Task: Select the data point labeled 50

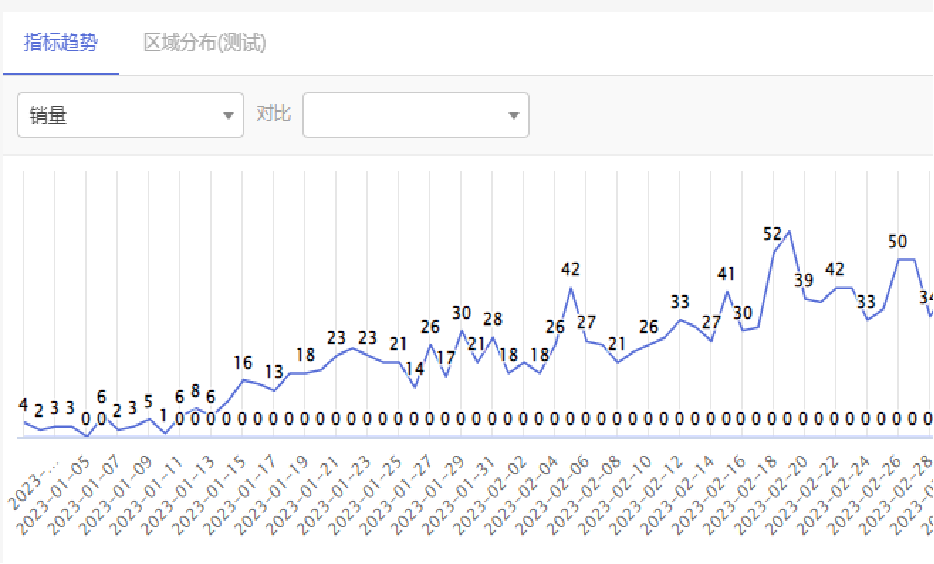Action: [897, 241]
